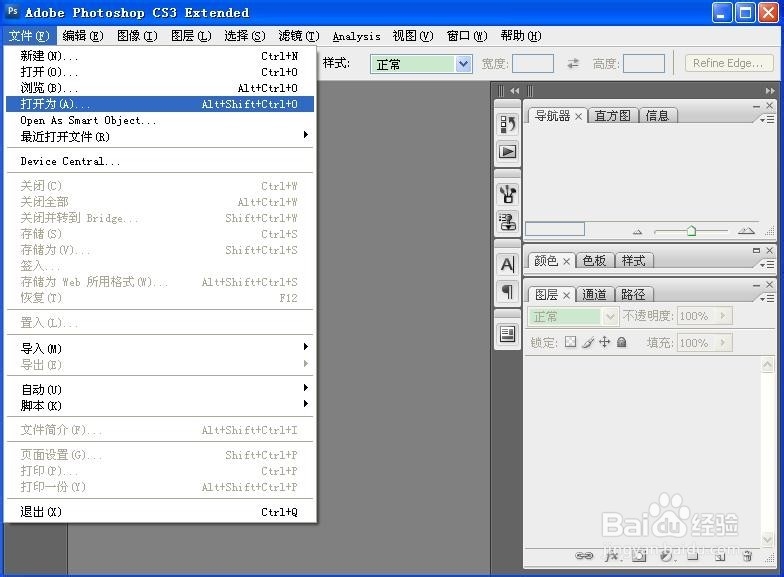
Task: Choose 新建(N)... from the File menu
Action: (x=160, y=56)
